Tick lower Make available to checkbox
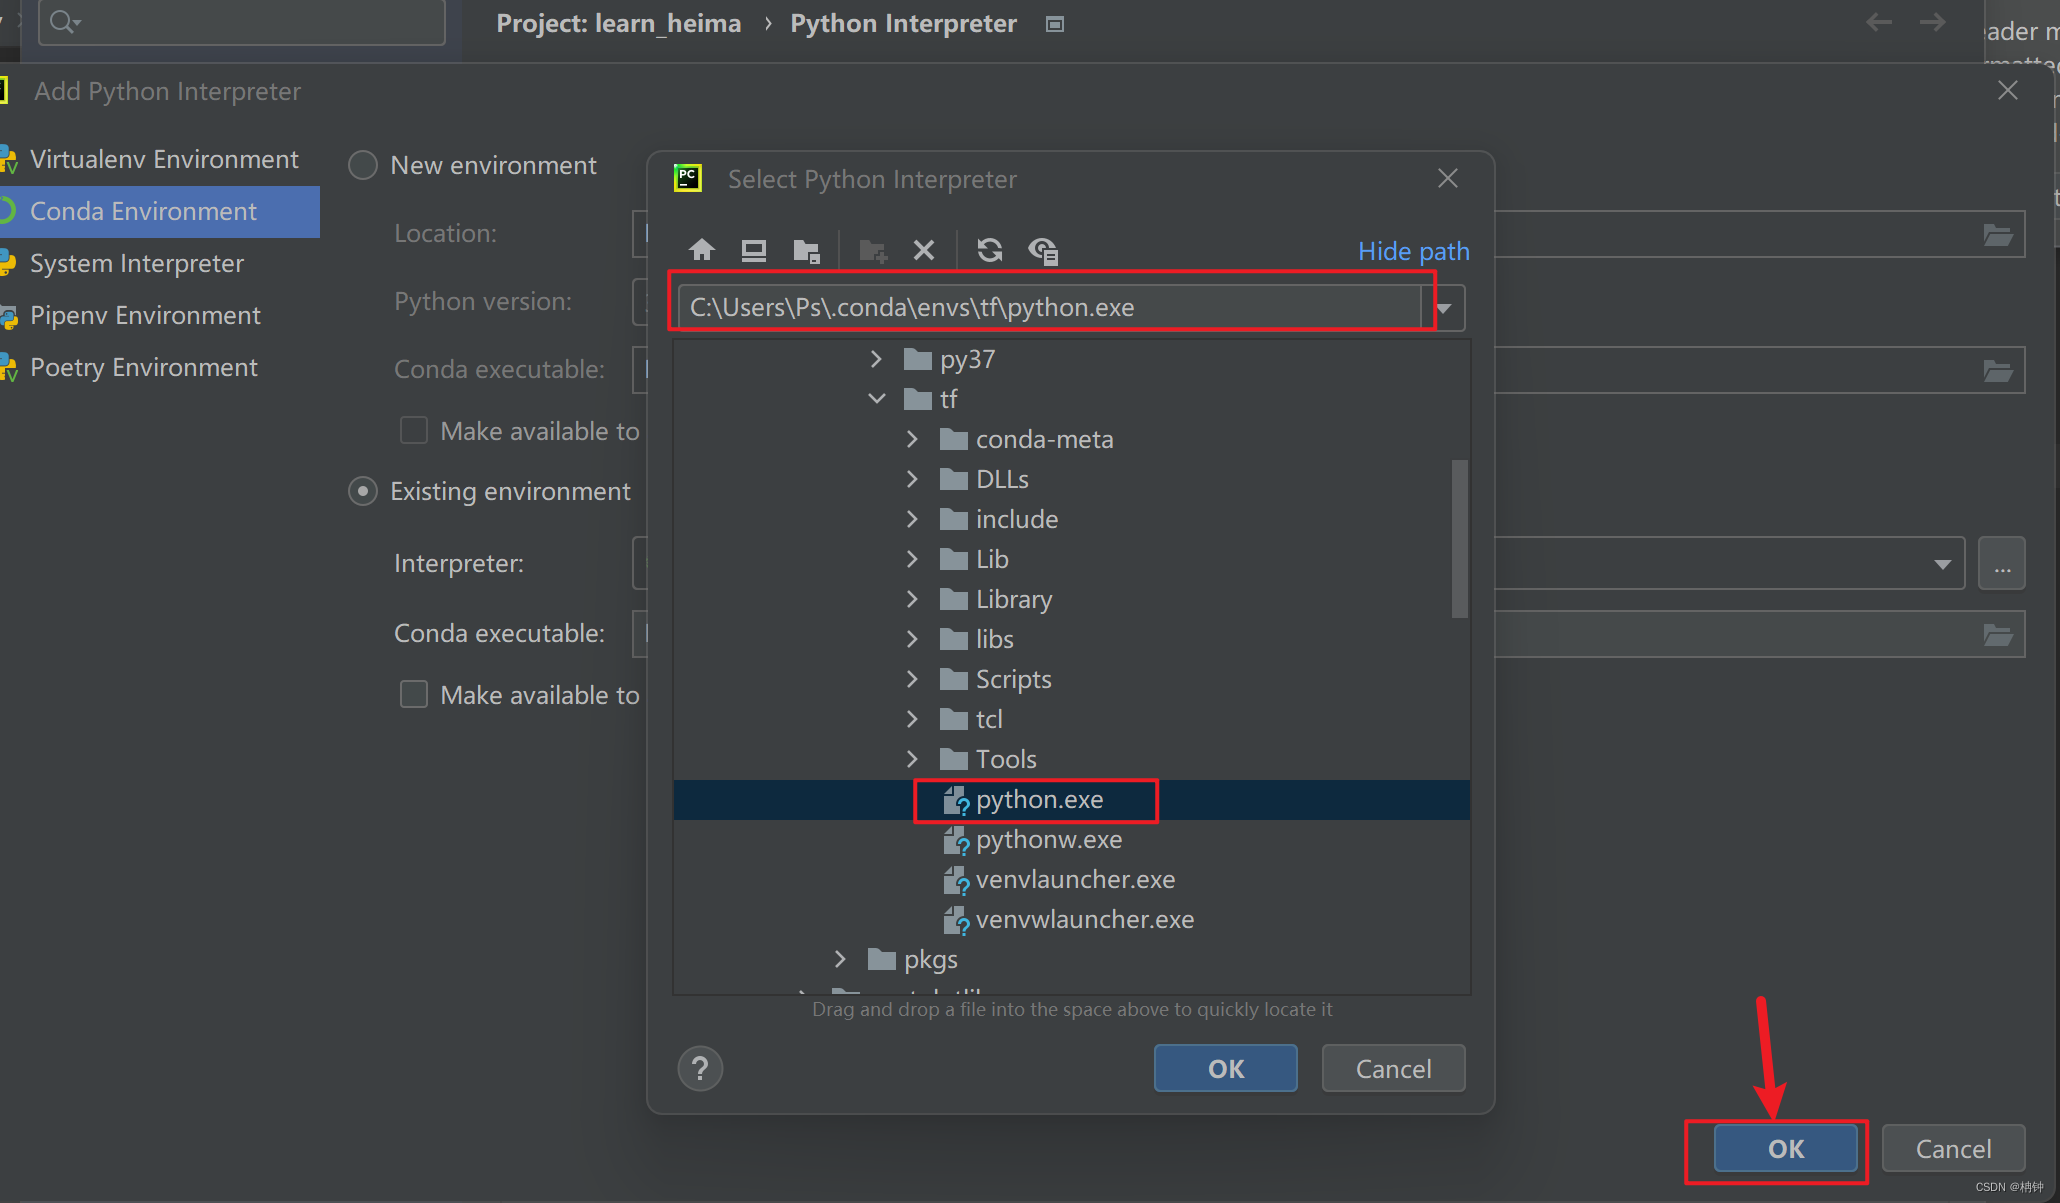2060x1203 pixels. [414, 694]
